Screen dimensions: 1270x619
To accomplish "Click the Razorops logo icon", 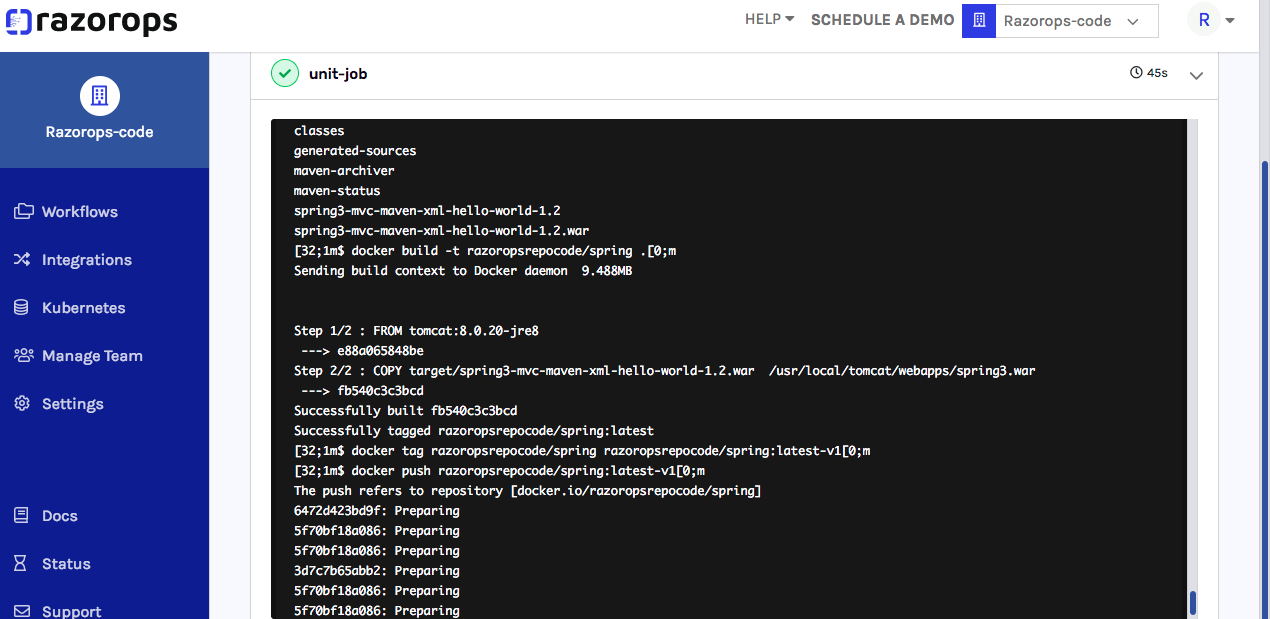I will (x=18, y=22).
